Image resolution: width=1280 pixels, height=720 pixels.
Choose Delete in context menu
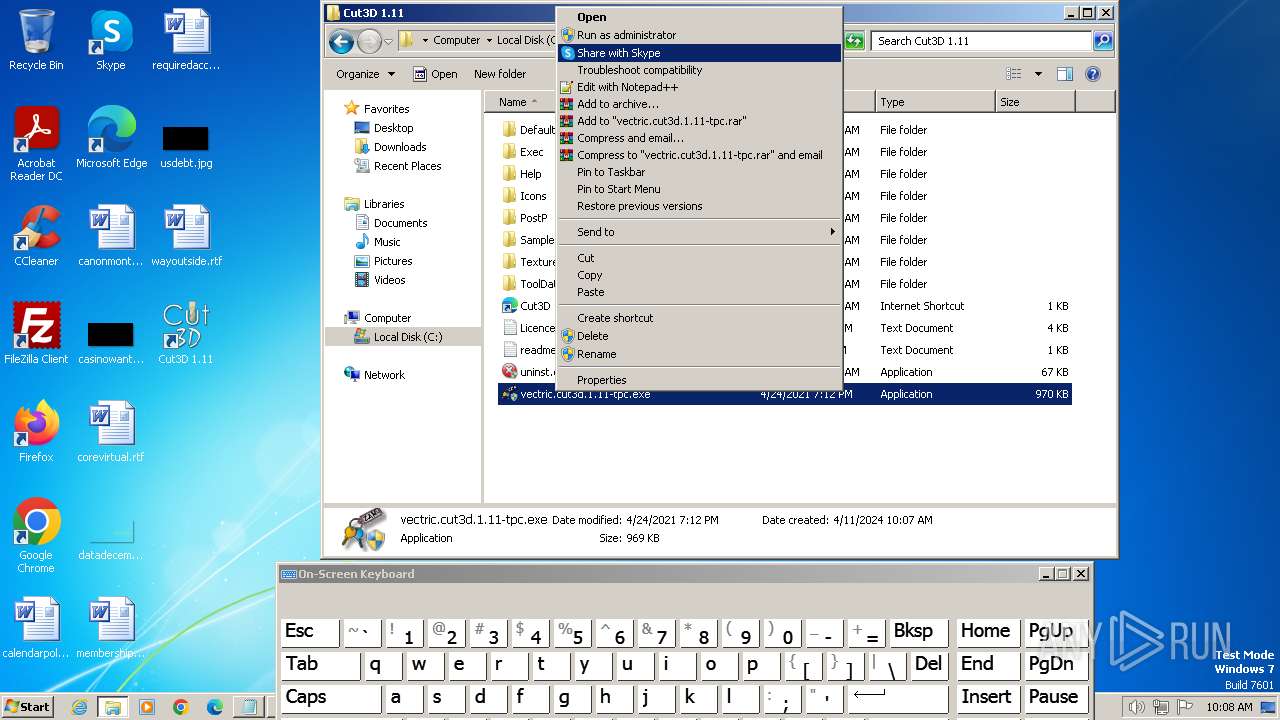[699, 336]
